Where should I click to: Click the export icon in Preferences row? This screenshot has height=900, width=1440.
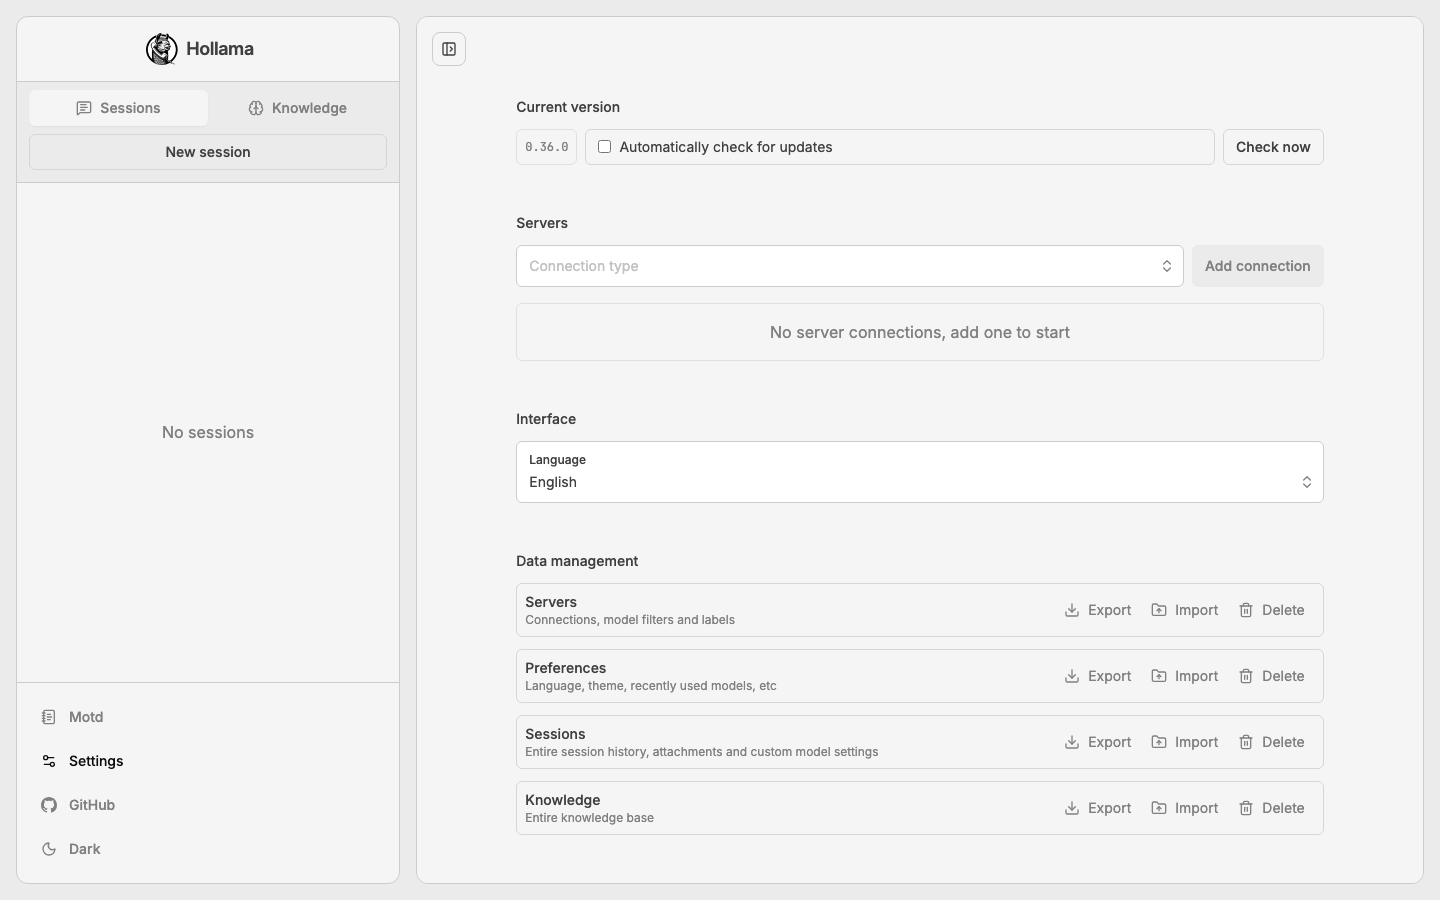(1072, 676)
